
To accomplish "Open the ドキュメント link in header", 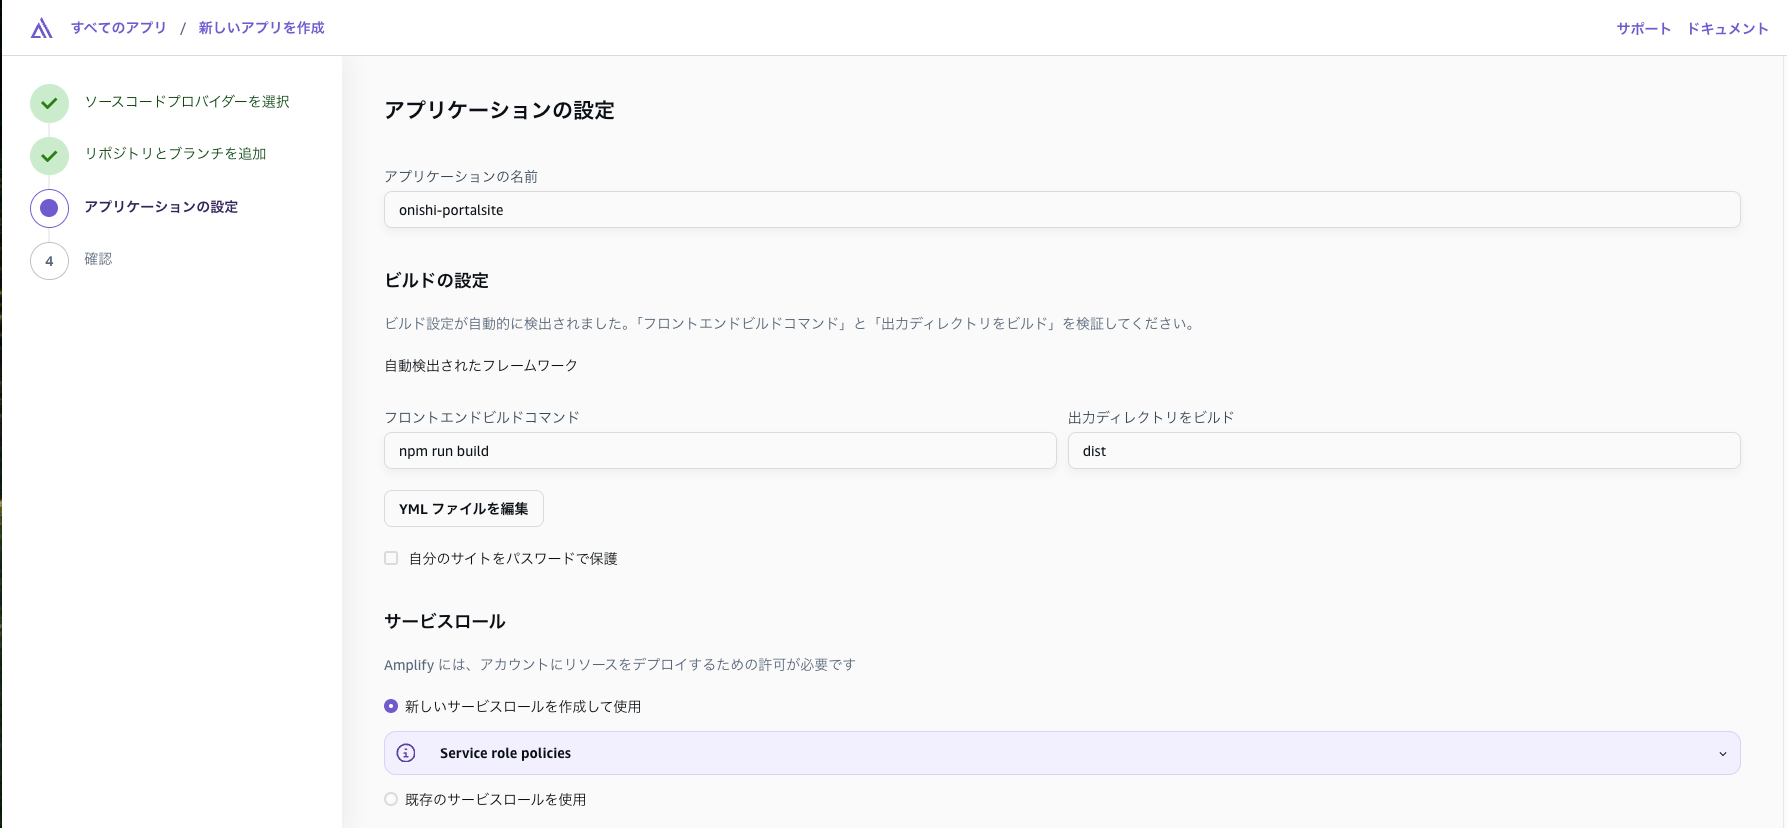I will pos(1727,29).
